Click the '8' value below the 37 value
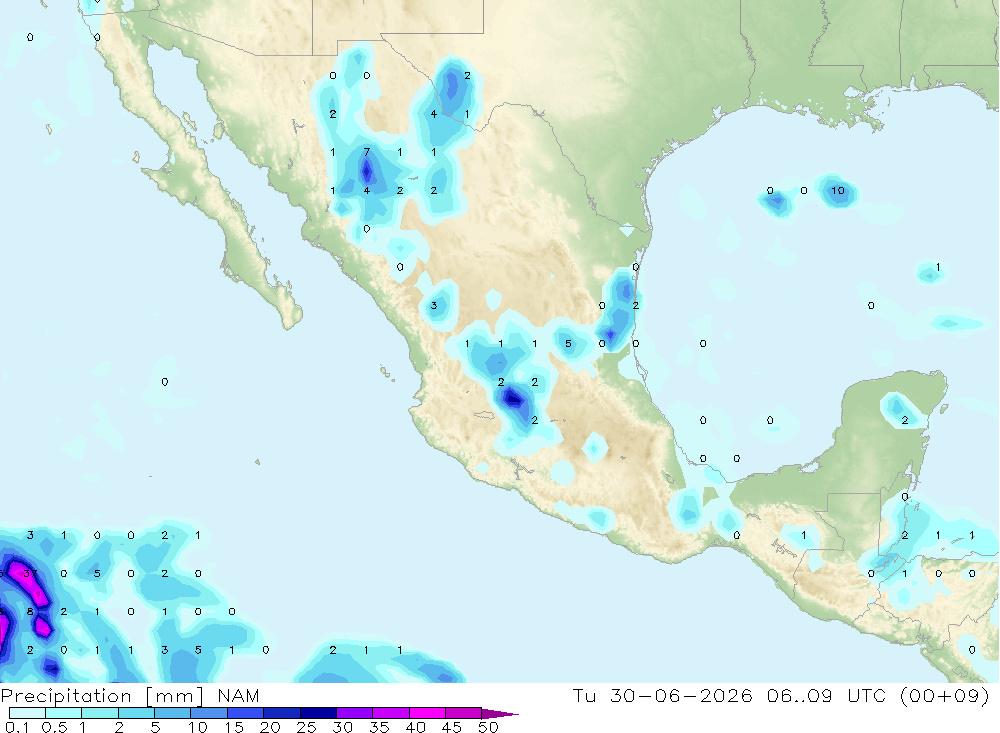The width and height of the screenshot is (1000, 733). (30, 612)
